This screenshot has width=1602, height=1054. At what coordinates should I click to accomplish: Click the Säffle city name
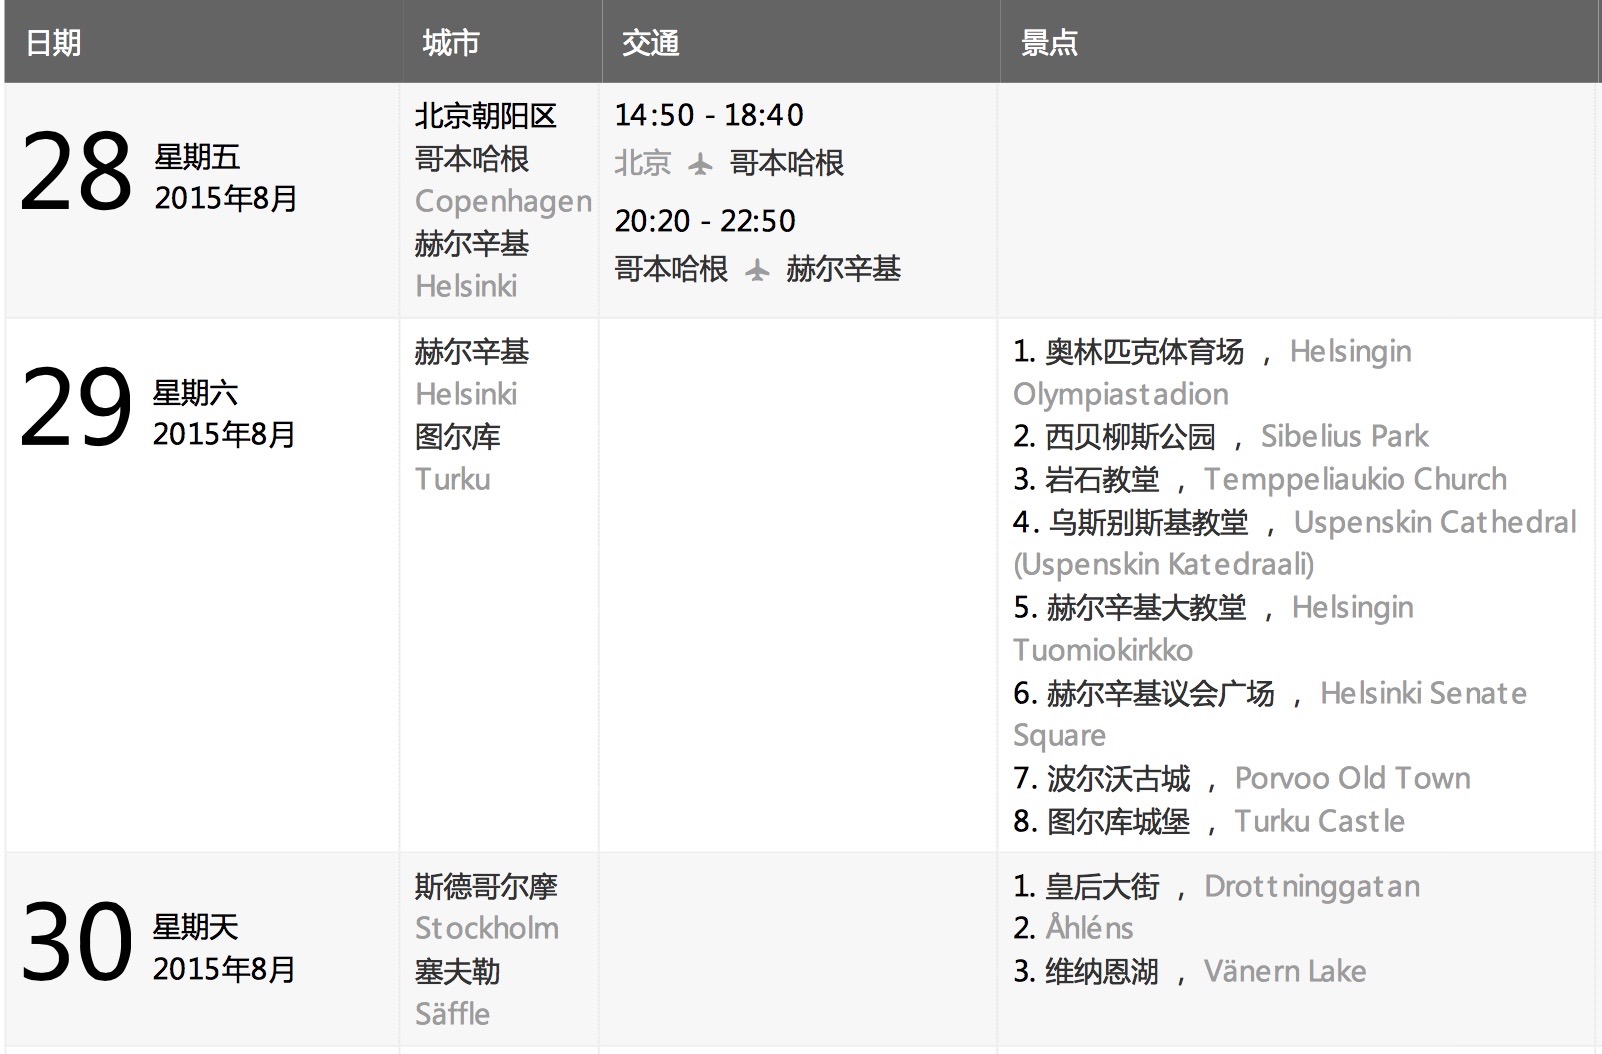(453, 1014)
